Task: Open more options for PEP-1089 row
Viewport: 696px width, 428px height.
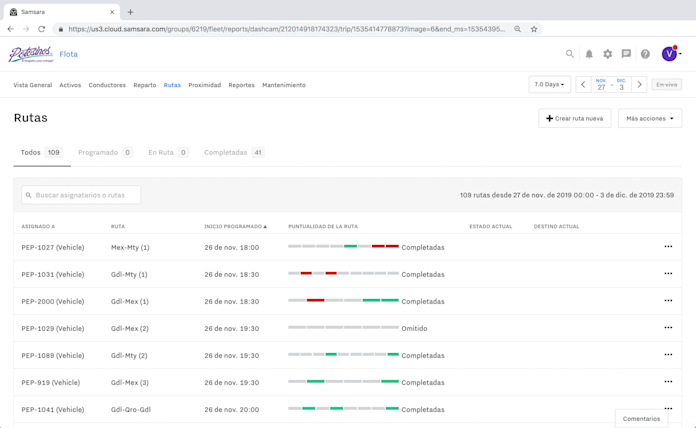Action: [668, 355]
